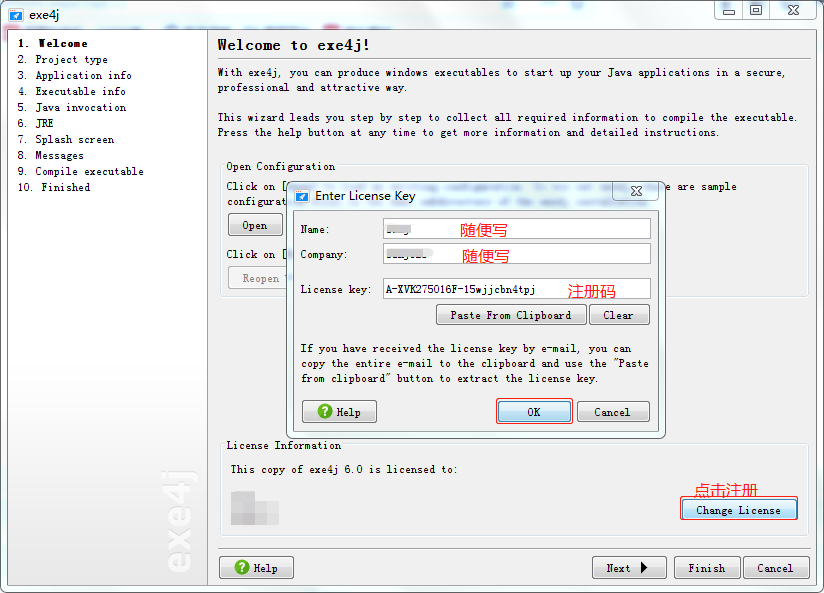Click the green question mark on the dialog Help button
This screenshot has width=824, height=593.
pyautogui.click(x=325, y=411)
